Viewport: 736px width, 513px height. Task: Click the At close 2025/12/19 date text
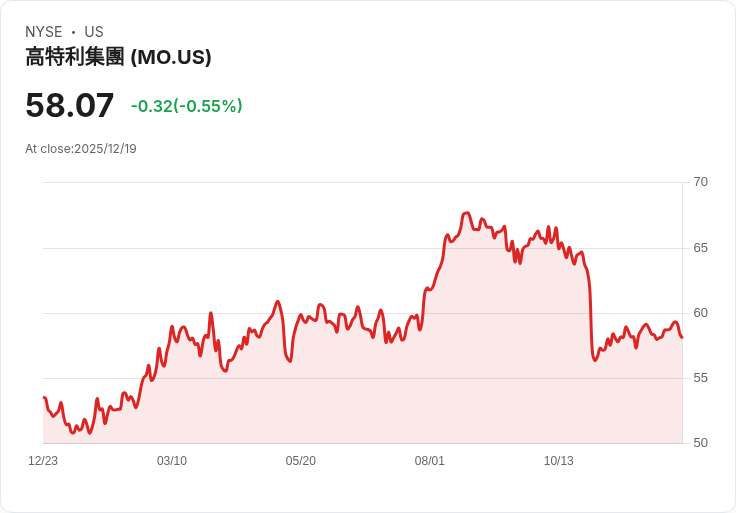(x=81, y=149)
